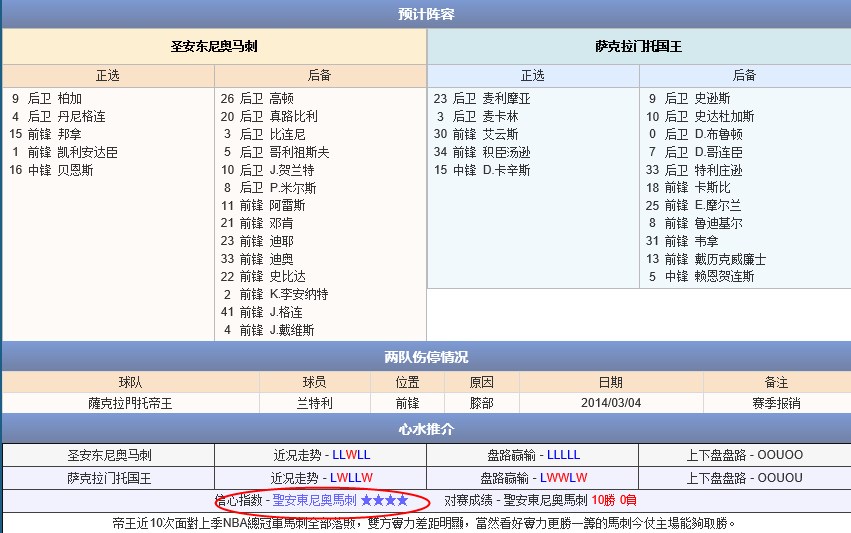
Task: Click Spurs starter 柏加
Action: [69, 98]
